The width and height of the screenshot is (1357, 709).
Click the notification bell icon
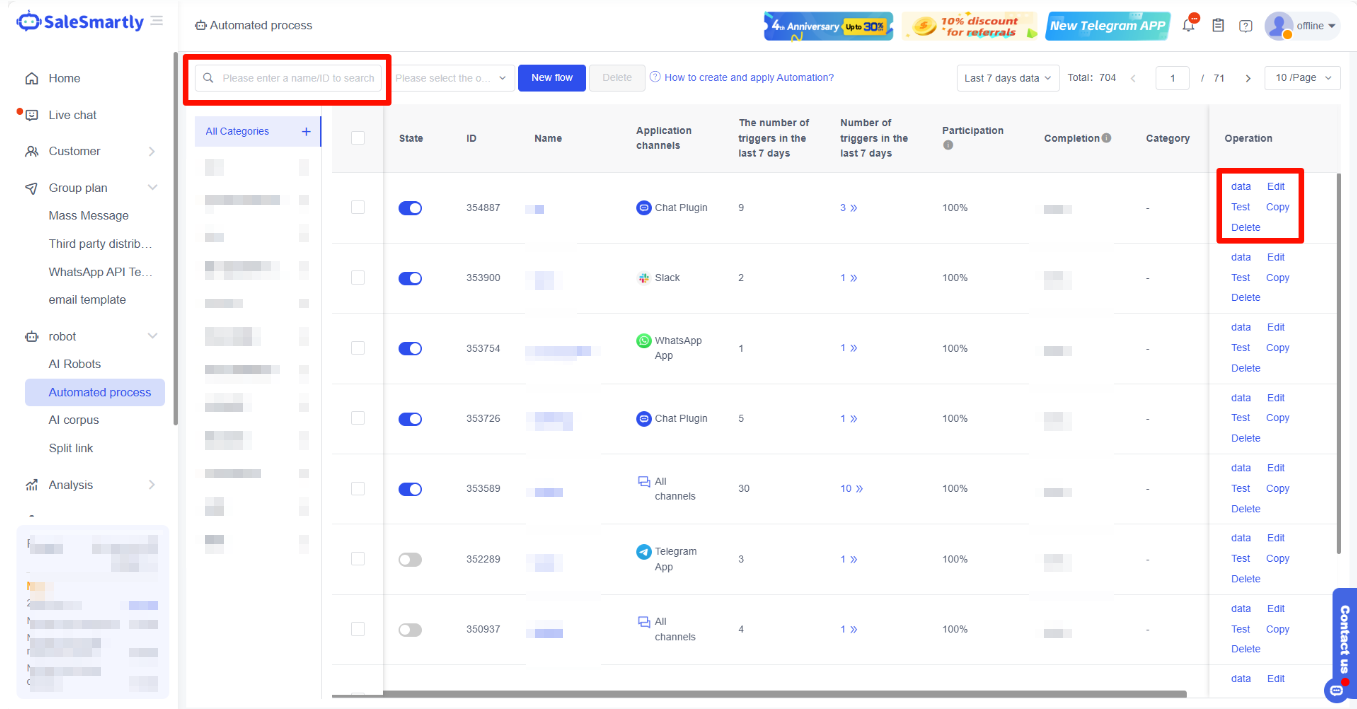pyautogui.click(x=1189, y=25)
